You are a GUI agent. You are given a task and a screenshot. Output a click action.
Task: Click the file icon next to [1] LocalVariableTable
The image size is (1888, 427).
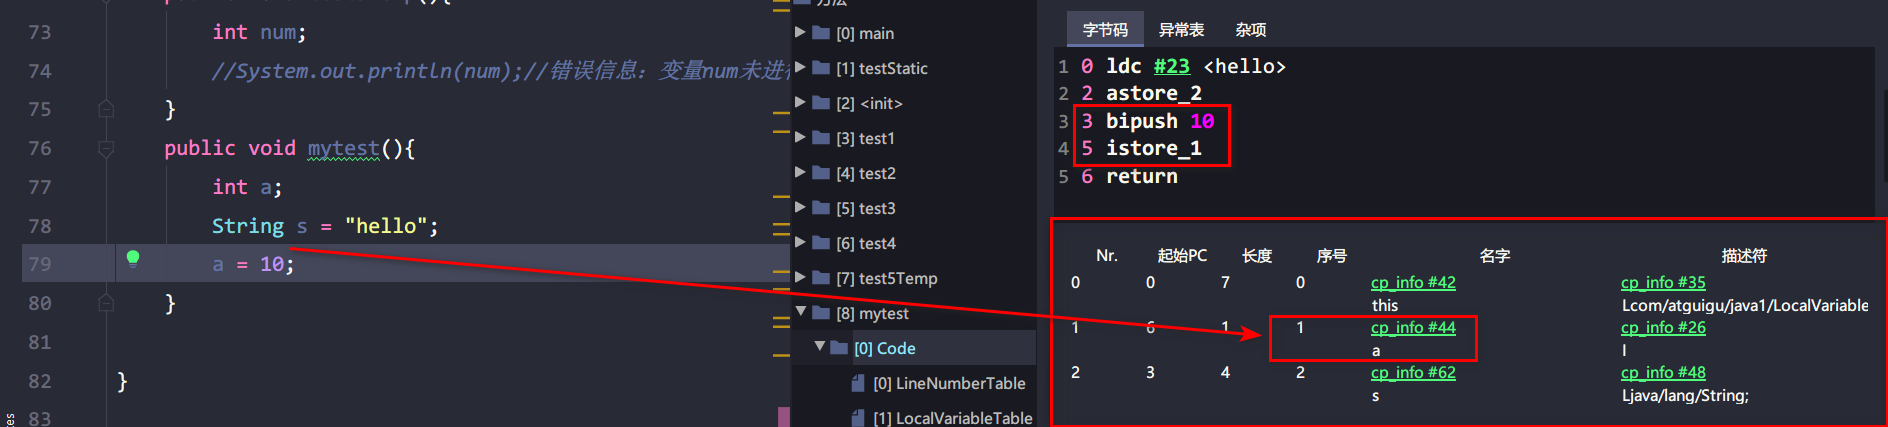pyautogui.click(x=858, y=418)
